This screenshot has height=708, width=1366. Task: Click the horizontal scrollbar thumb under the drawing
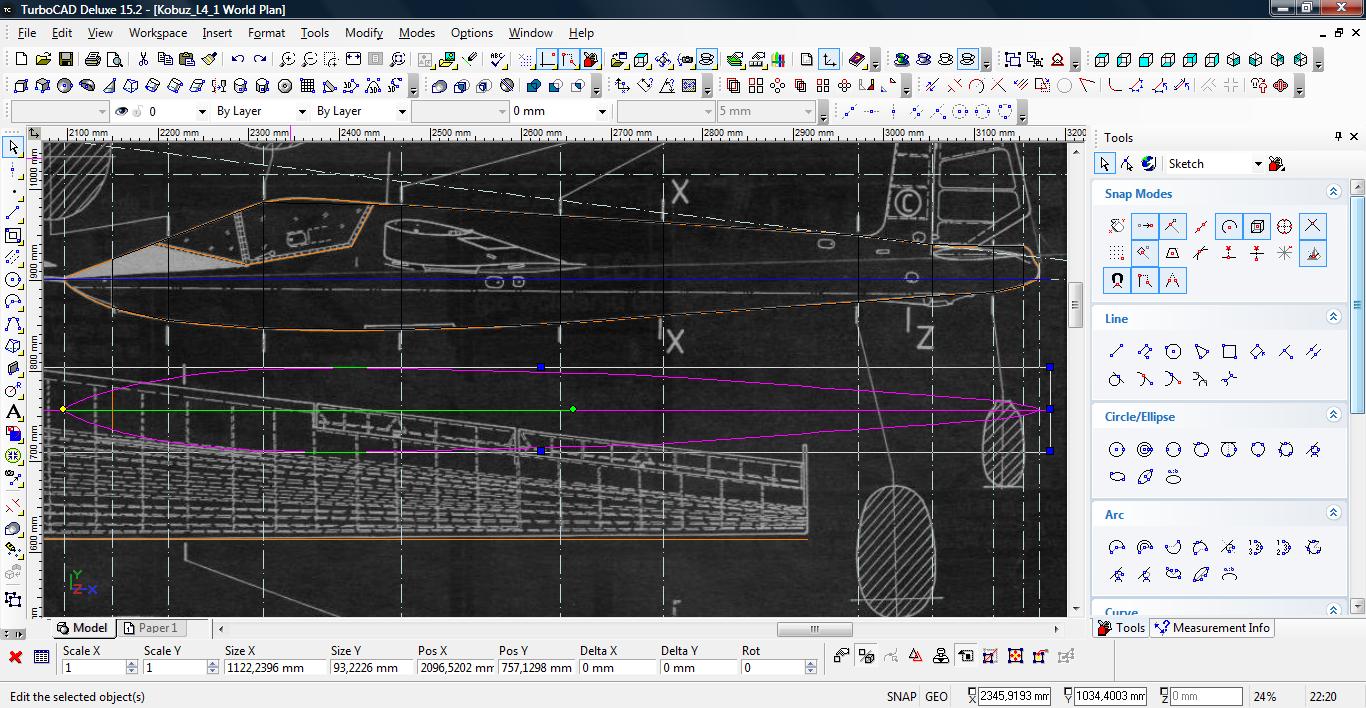(815, 629)
